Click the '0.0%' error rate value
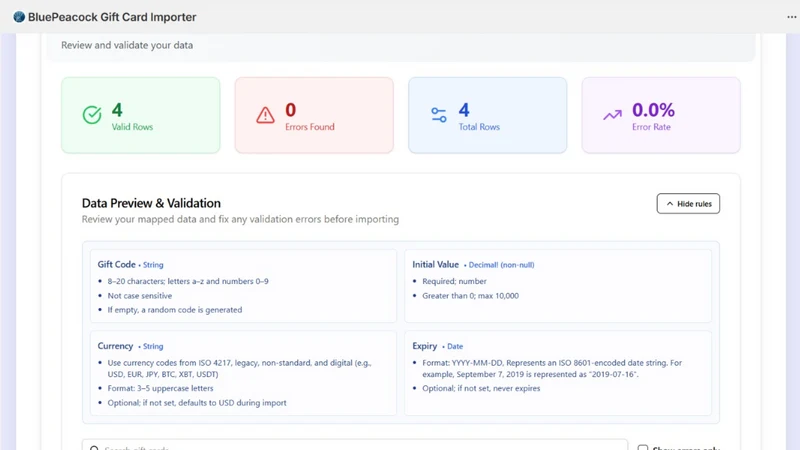 tap(653, 110)
